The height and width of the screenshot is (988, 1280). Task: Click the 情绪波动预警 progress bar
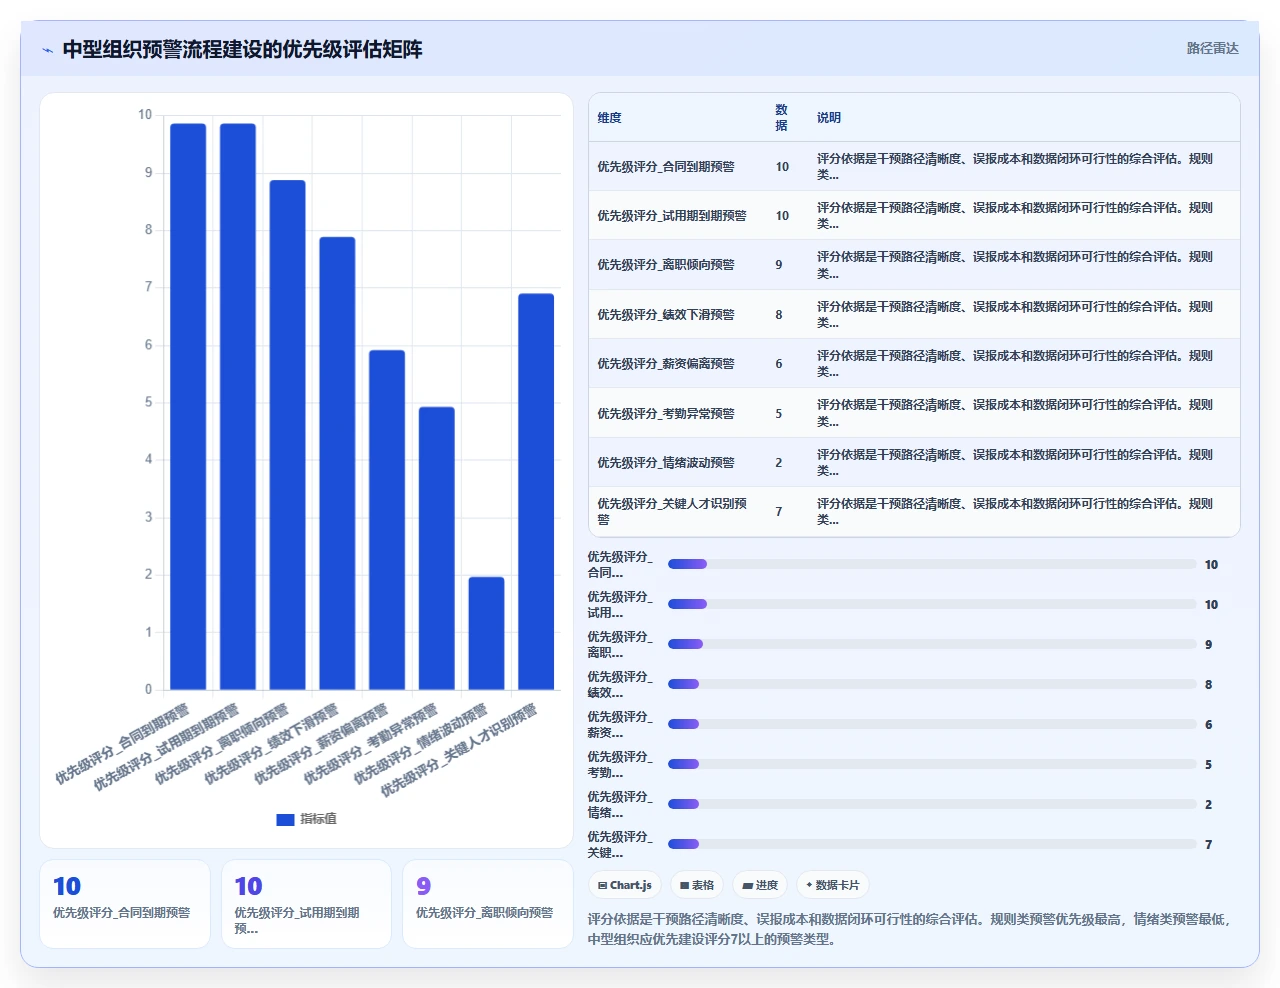932,804
